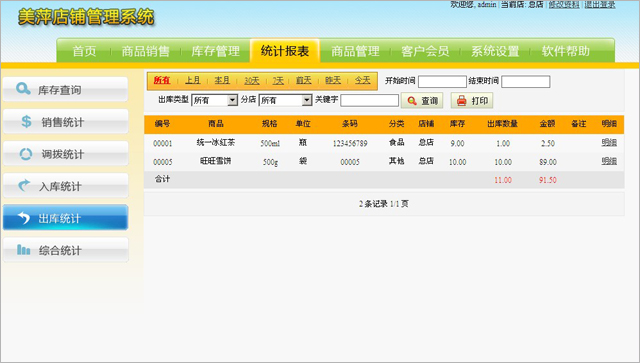Image resolution: width=640 pixels, height=363 pixels.
Task: Filter by last 7天
Action: (x=278, y=81)
